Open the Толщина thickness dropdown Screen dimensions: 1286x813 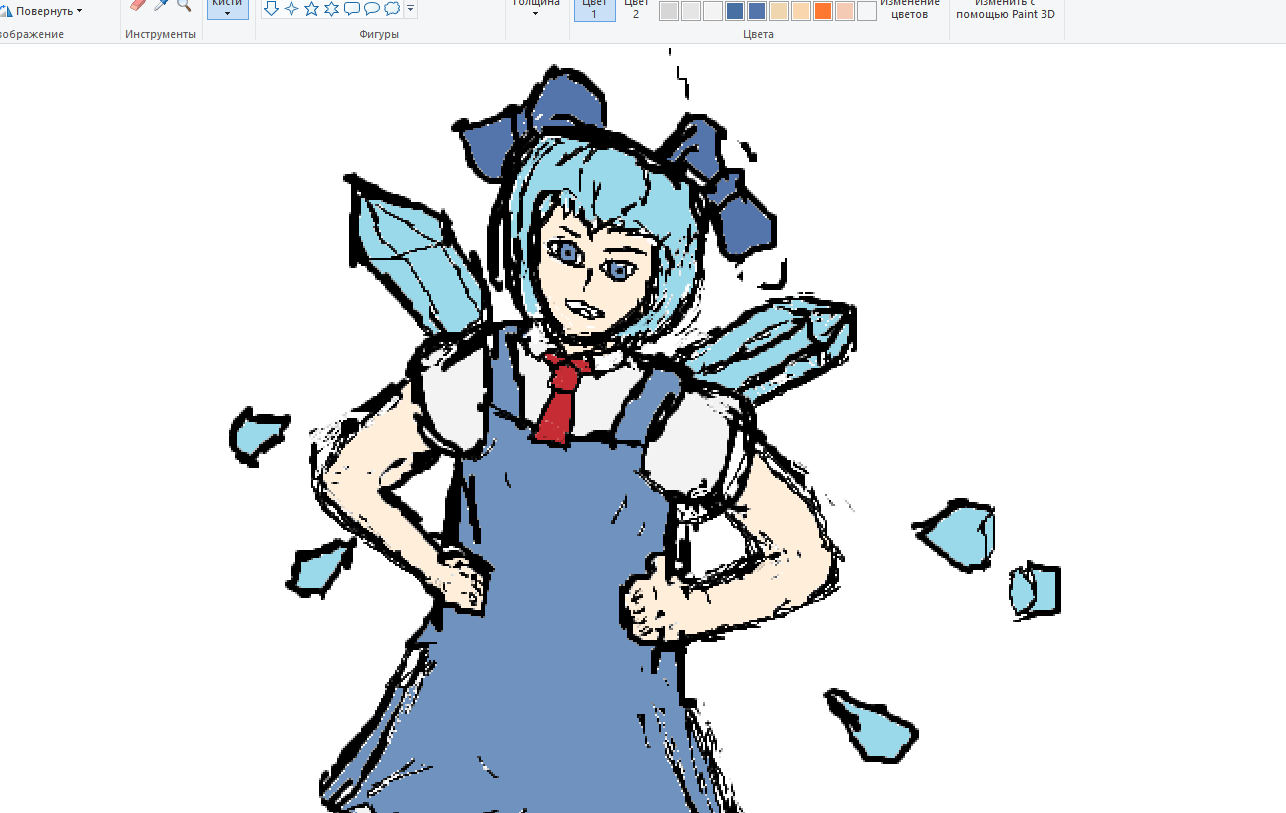(536, 8)
